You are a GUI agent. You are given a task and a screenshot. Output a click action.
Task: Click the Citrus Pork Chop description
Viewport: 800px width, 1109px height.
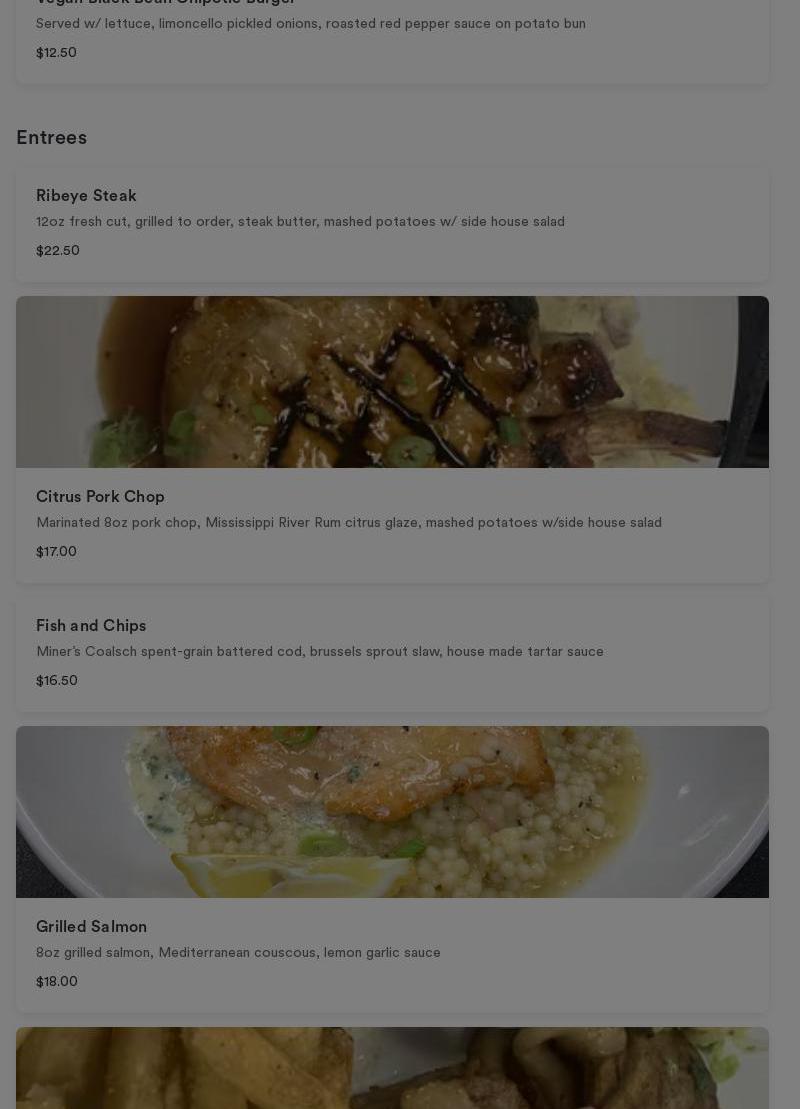349,523
